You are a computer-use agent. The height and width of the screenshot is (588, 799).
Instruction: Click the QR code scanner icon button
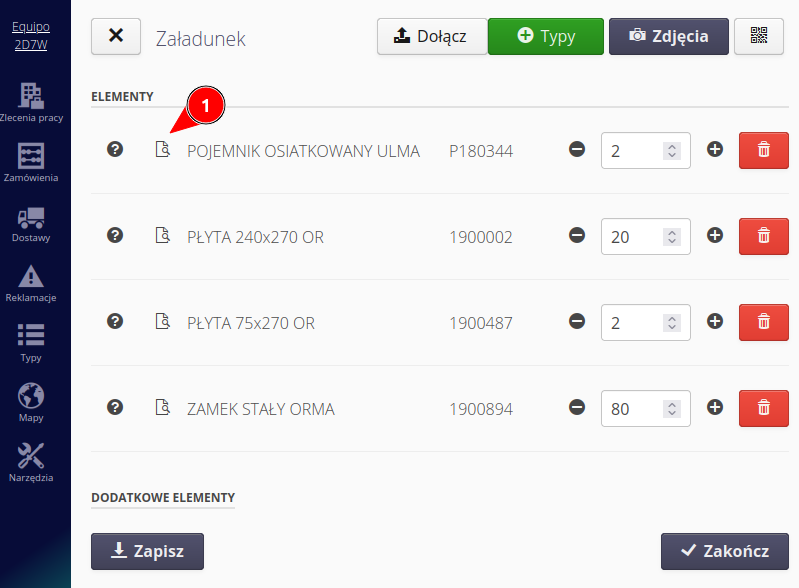coord(759,36)
